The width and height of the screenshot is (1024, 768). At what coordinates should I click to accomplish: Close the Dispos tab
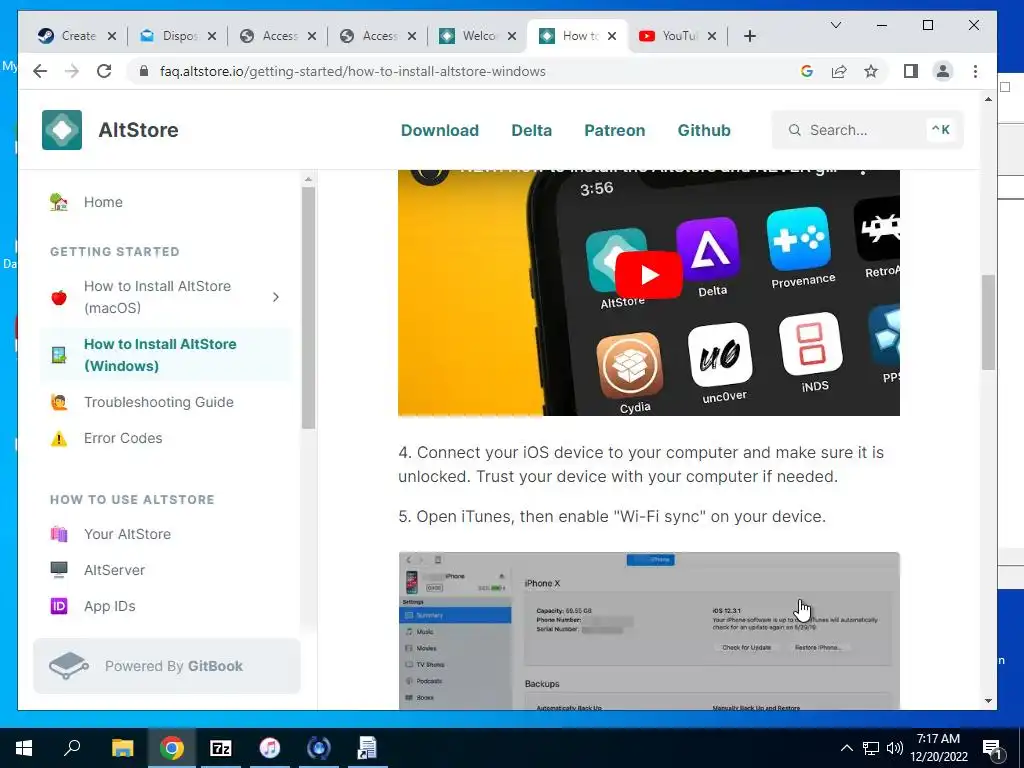pos(212,36)
